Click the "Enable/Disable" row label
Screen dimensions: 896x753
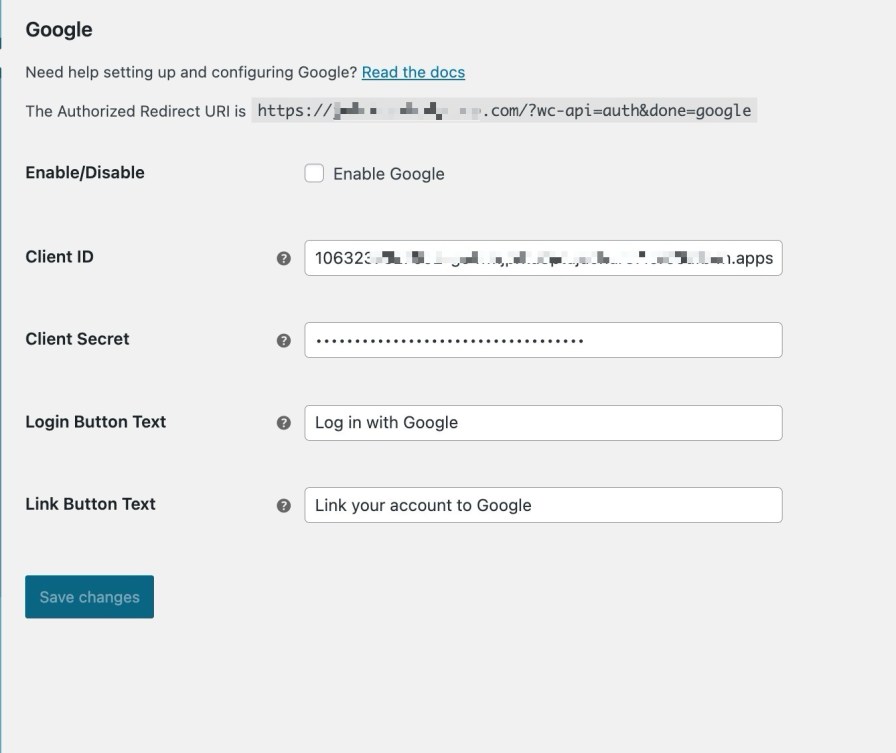(x=85, y=173)
